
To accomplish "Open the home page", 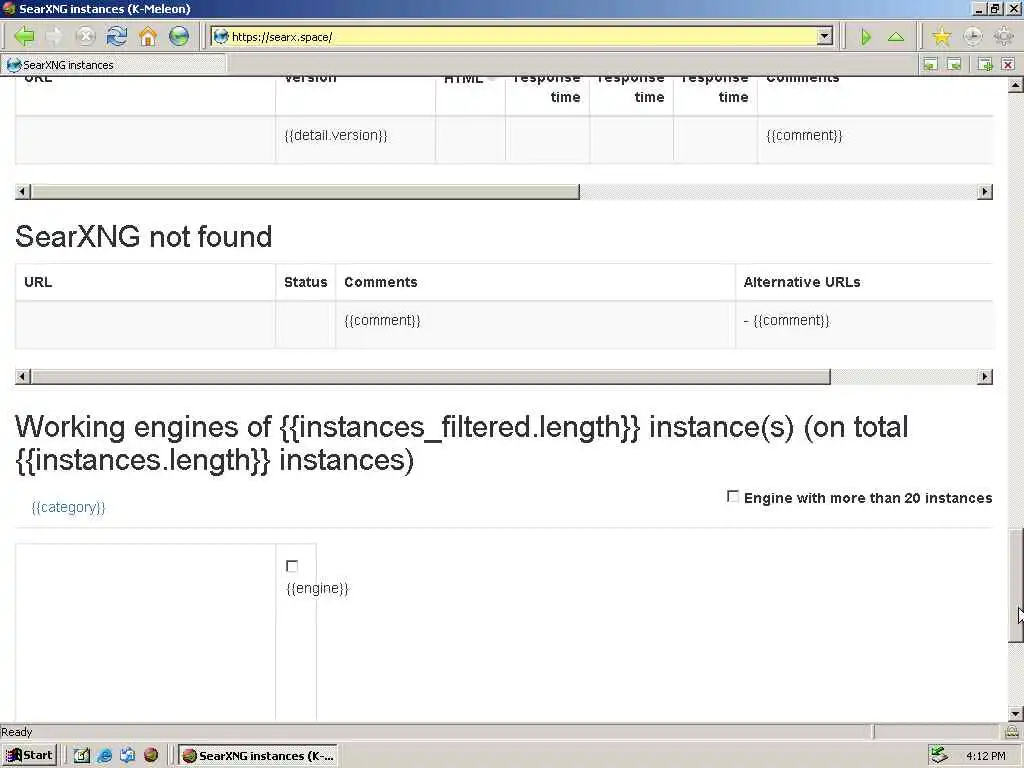I will coord(148,36).
